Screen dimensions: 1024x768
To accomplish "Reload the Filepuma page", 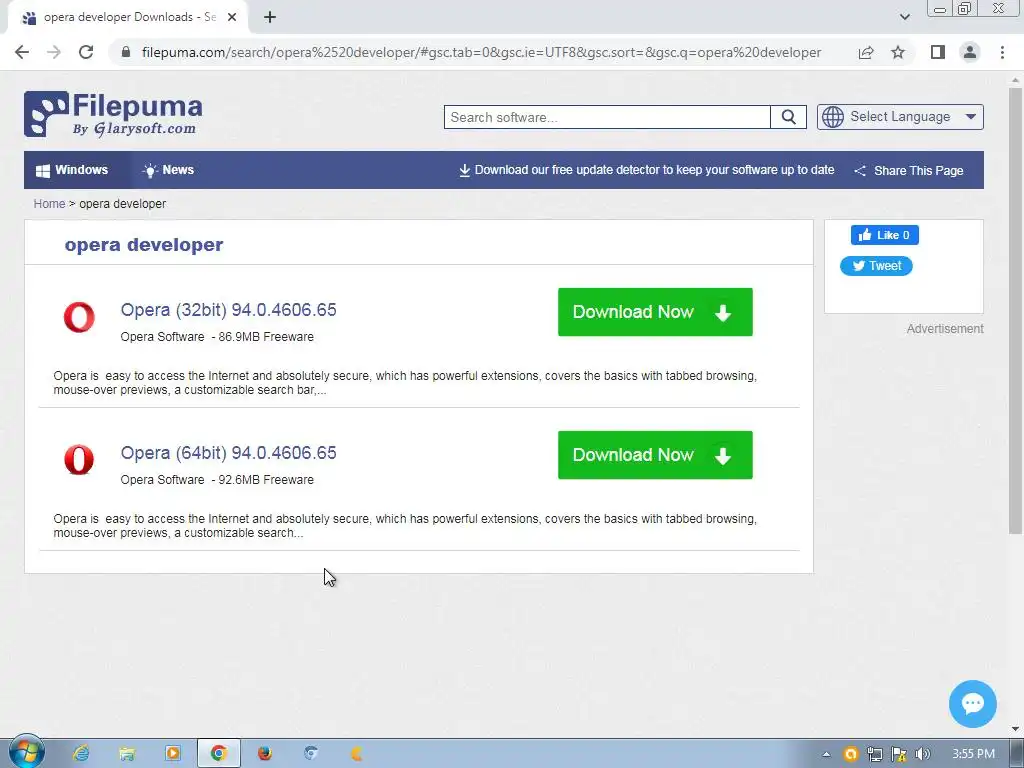I will click(86, 52).
